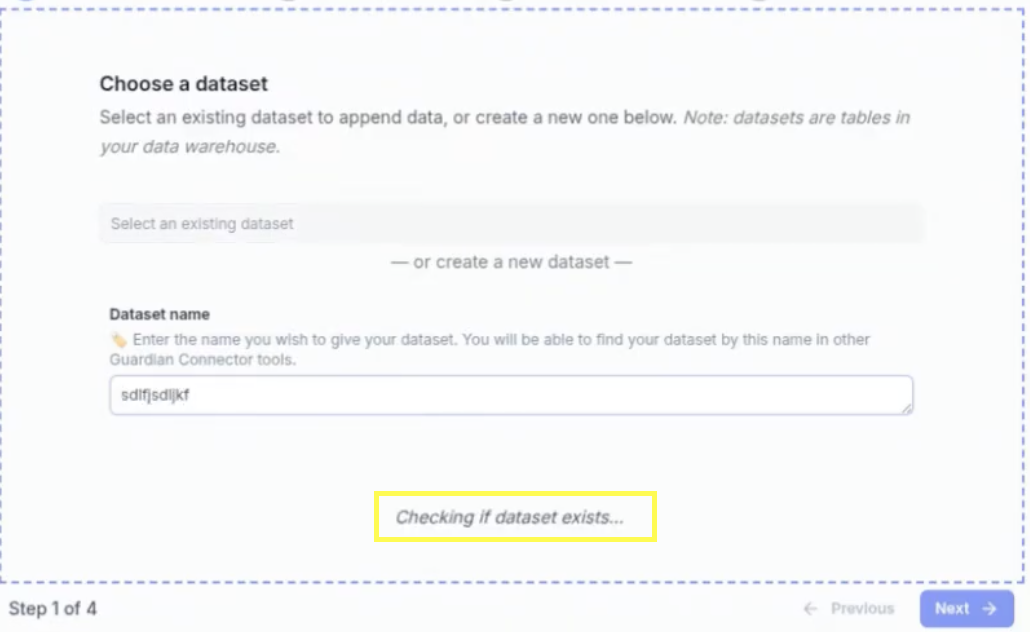
Task: Click the Step 1 of 4 indicator
Action: click(x=53, y=608)
